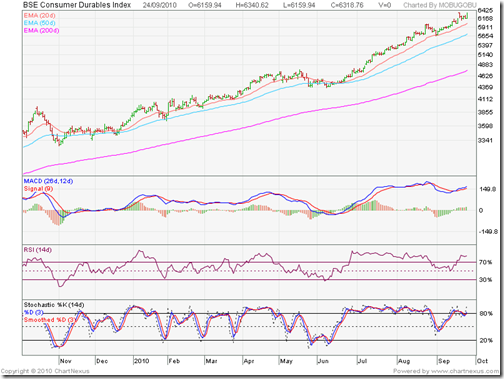Click the 6425 price axis value

485,11
